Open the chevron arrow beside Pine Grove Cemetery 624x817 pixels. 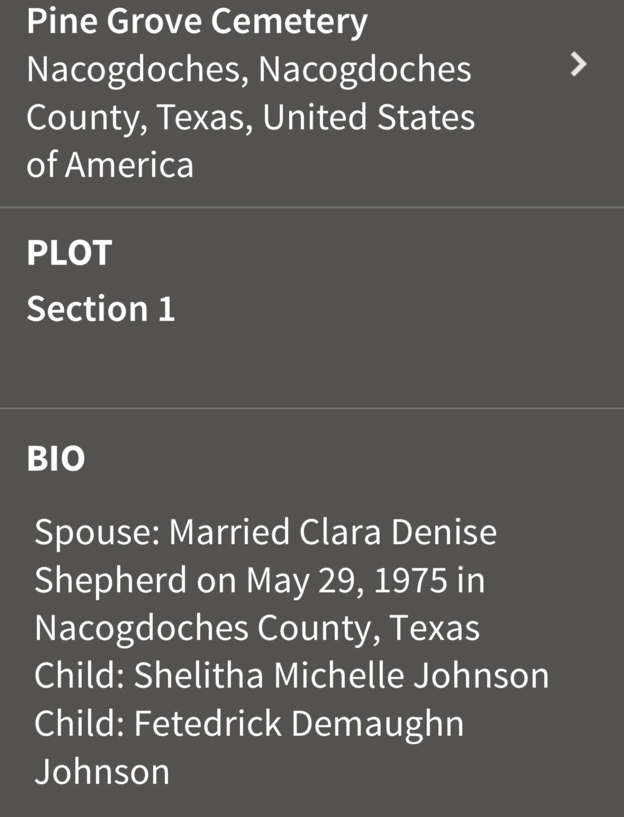tap(577, 66)
